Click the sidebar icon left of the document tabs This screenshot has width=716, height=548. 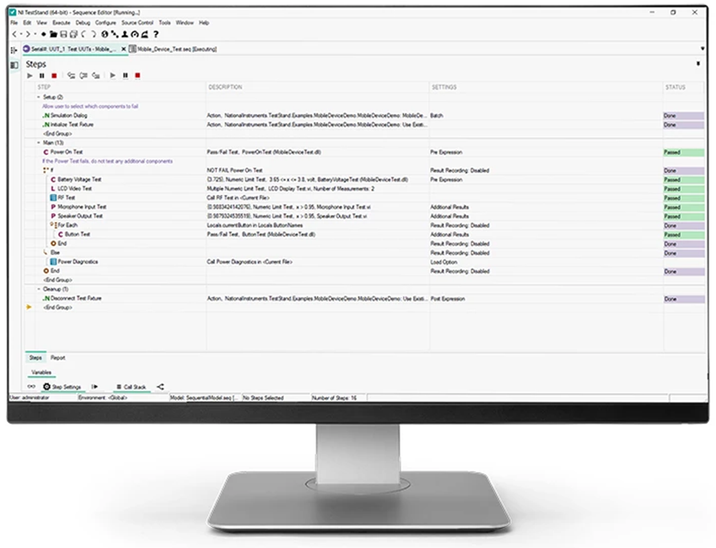coord(14,50)
